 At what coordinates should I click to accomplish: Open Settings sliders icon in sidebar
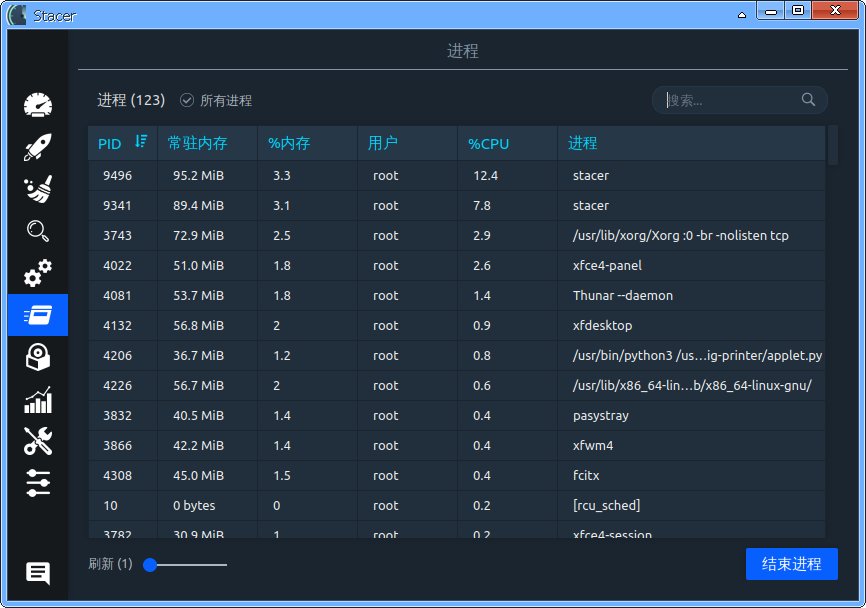38,483
